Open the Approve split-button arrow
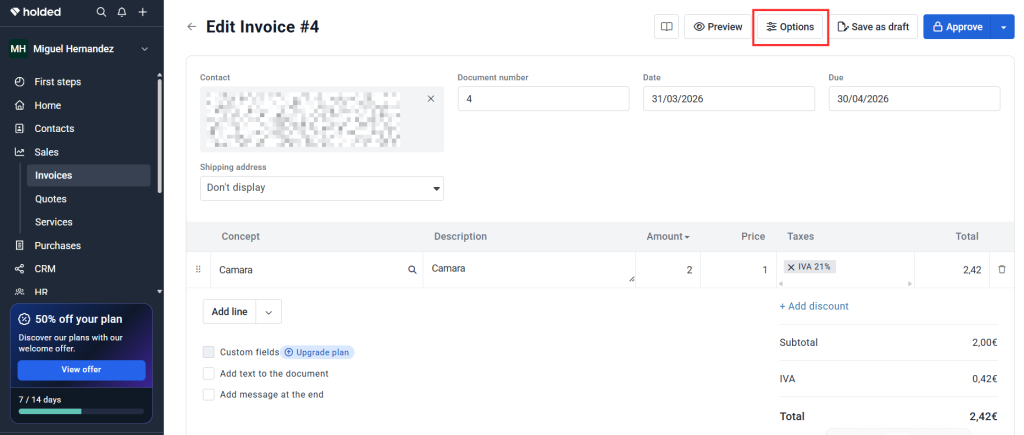This screenshot has height=435, width=1024. 1003,27
